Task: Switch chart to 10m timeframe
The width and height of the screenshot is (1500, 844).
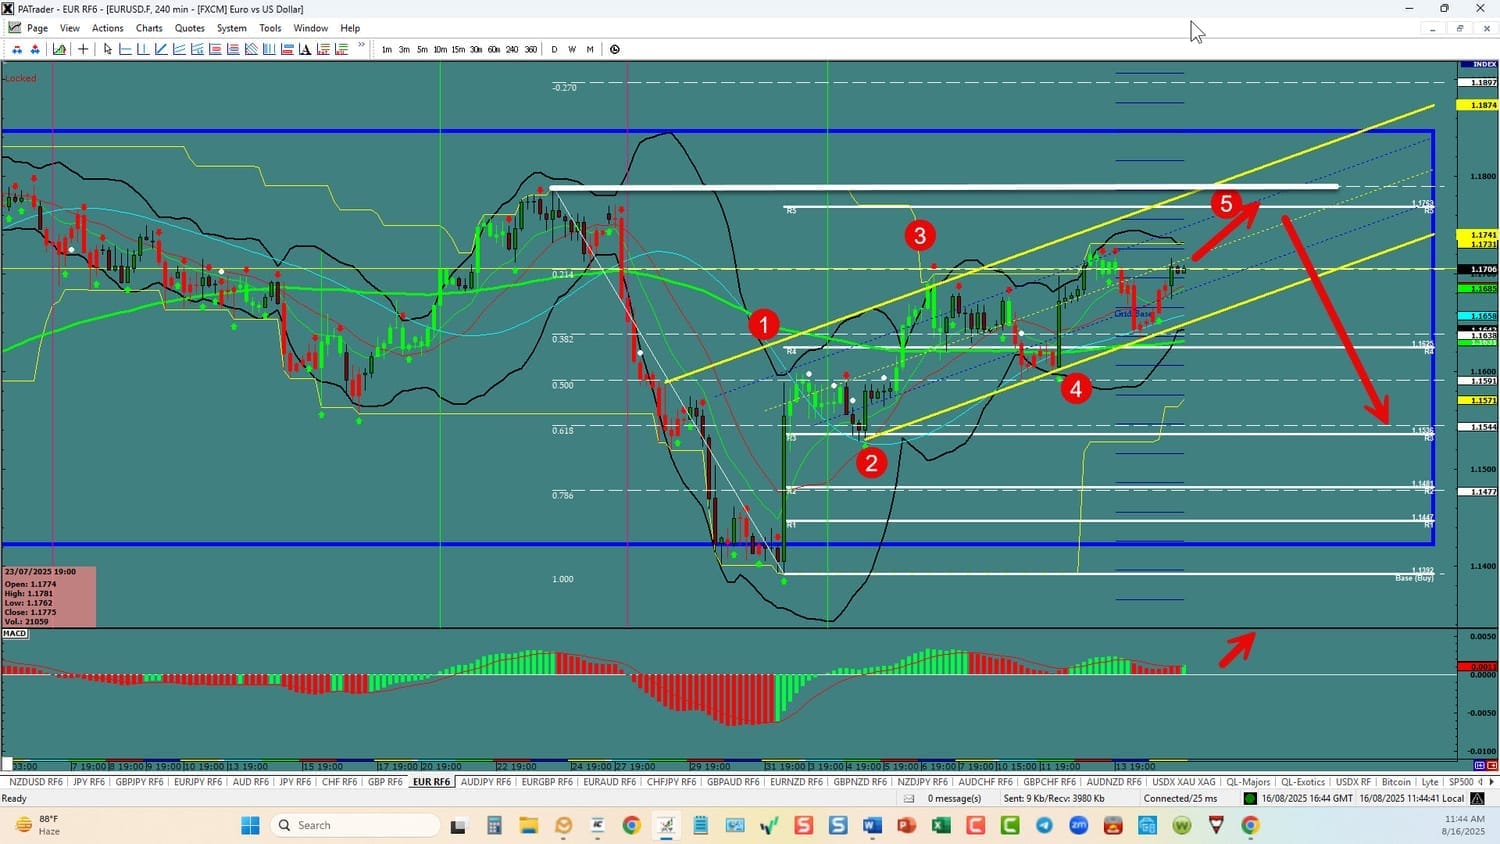Action: click(x=440, y=49)
